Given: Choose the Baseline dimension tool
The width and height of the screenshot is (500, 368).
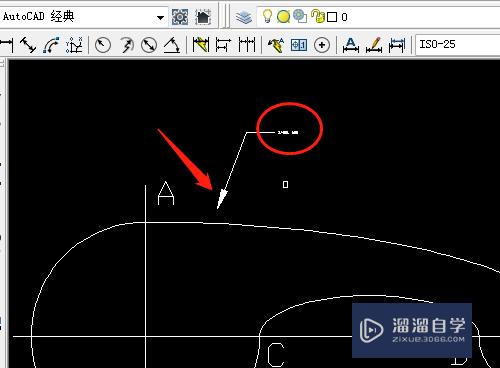Looking at the screenshot, I should click(223, 45).
